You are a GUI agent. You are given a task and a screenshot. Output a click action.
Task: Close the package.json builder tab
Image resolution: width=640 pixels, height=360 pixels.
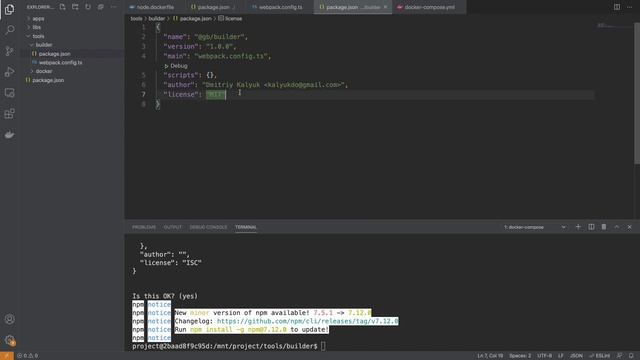385,7
